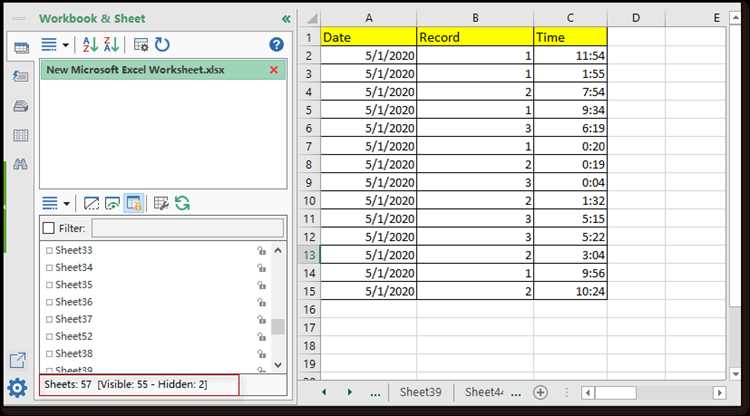This screenshot has height=416, width=750.
Task: Check the Sheet33 checkbox
Action: (49, 250)
